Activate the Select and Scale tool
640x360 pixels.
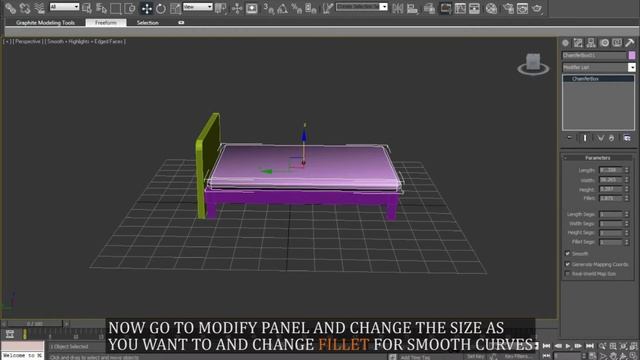(x=175, y=8)
